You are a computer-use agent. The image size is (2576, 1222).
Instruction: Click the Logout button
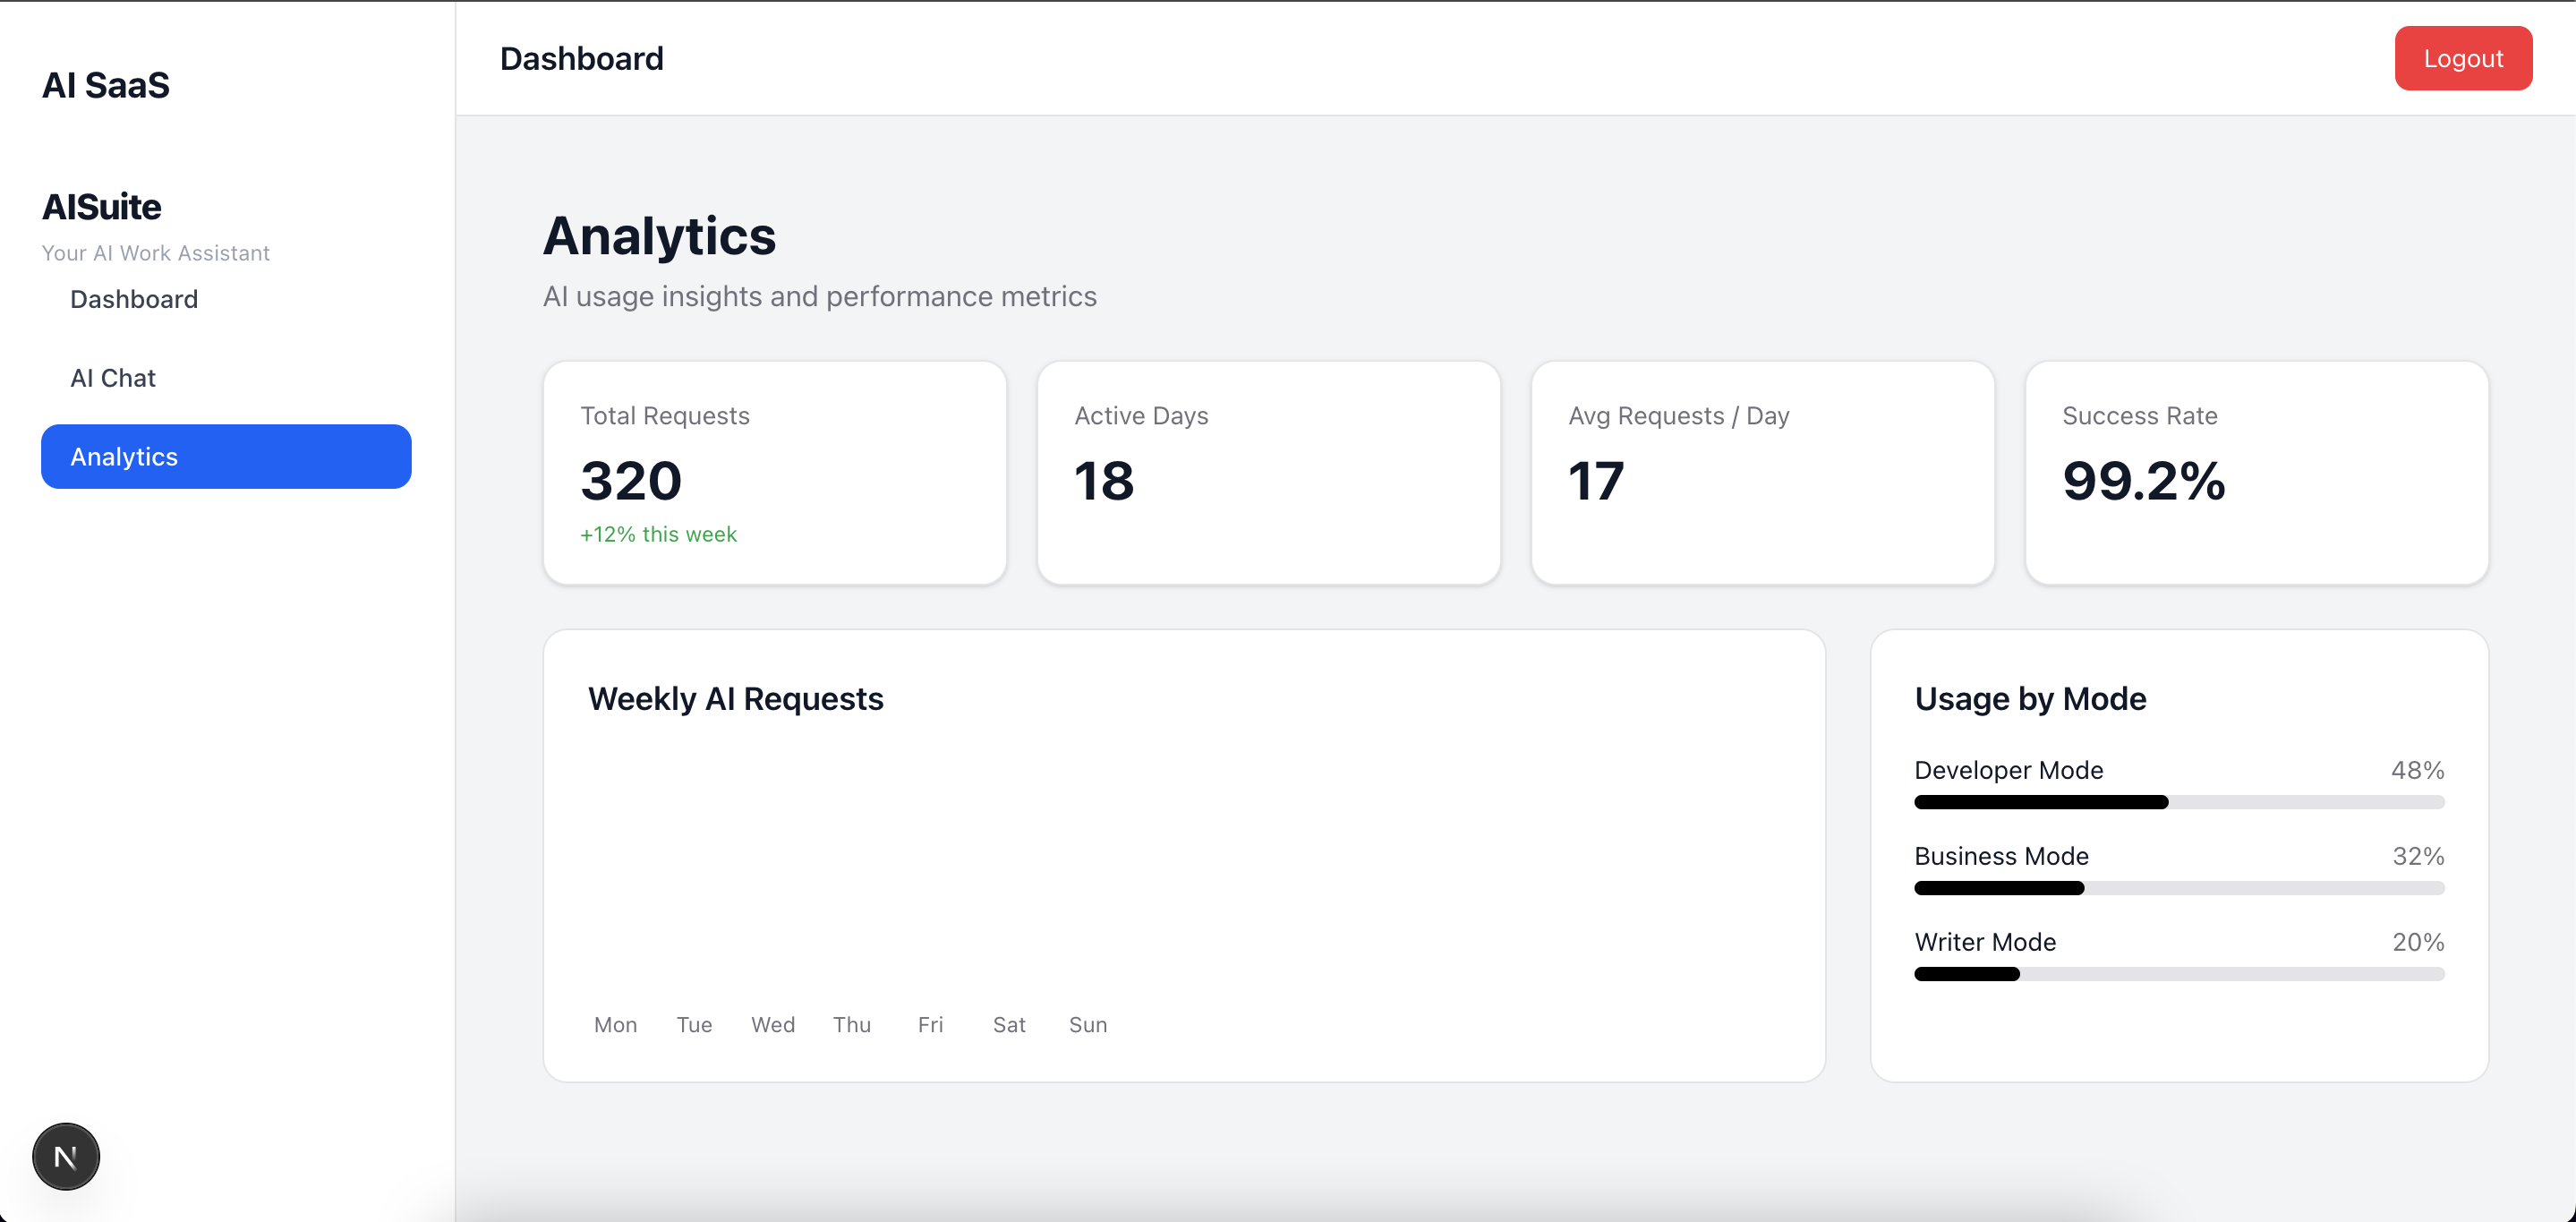tap(2463, 58)
